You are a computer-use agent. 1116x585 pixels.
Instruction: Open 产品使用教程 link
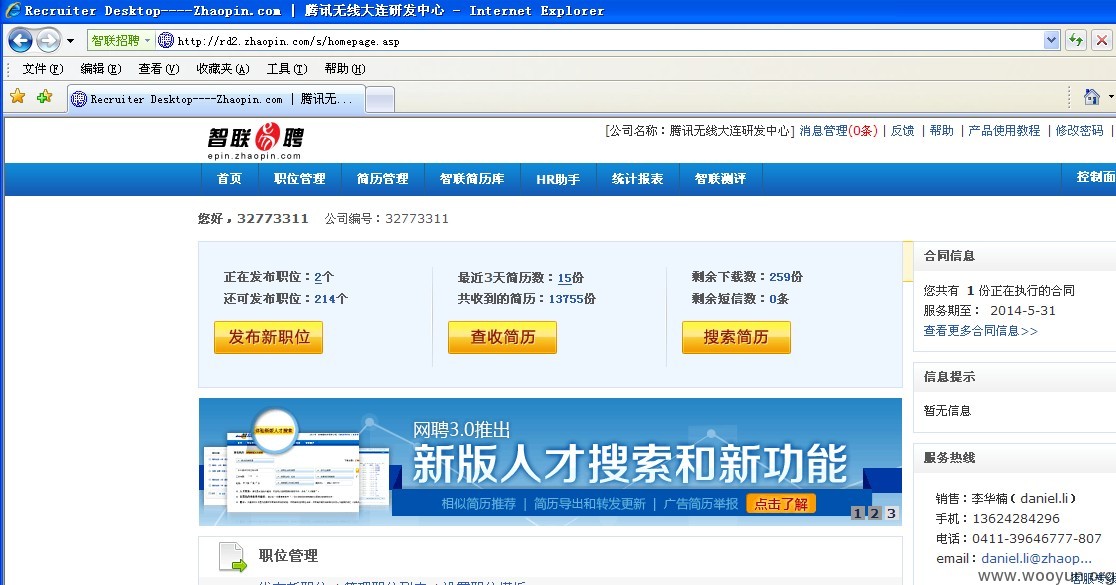click(1004, 130)
